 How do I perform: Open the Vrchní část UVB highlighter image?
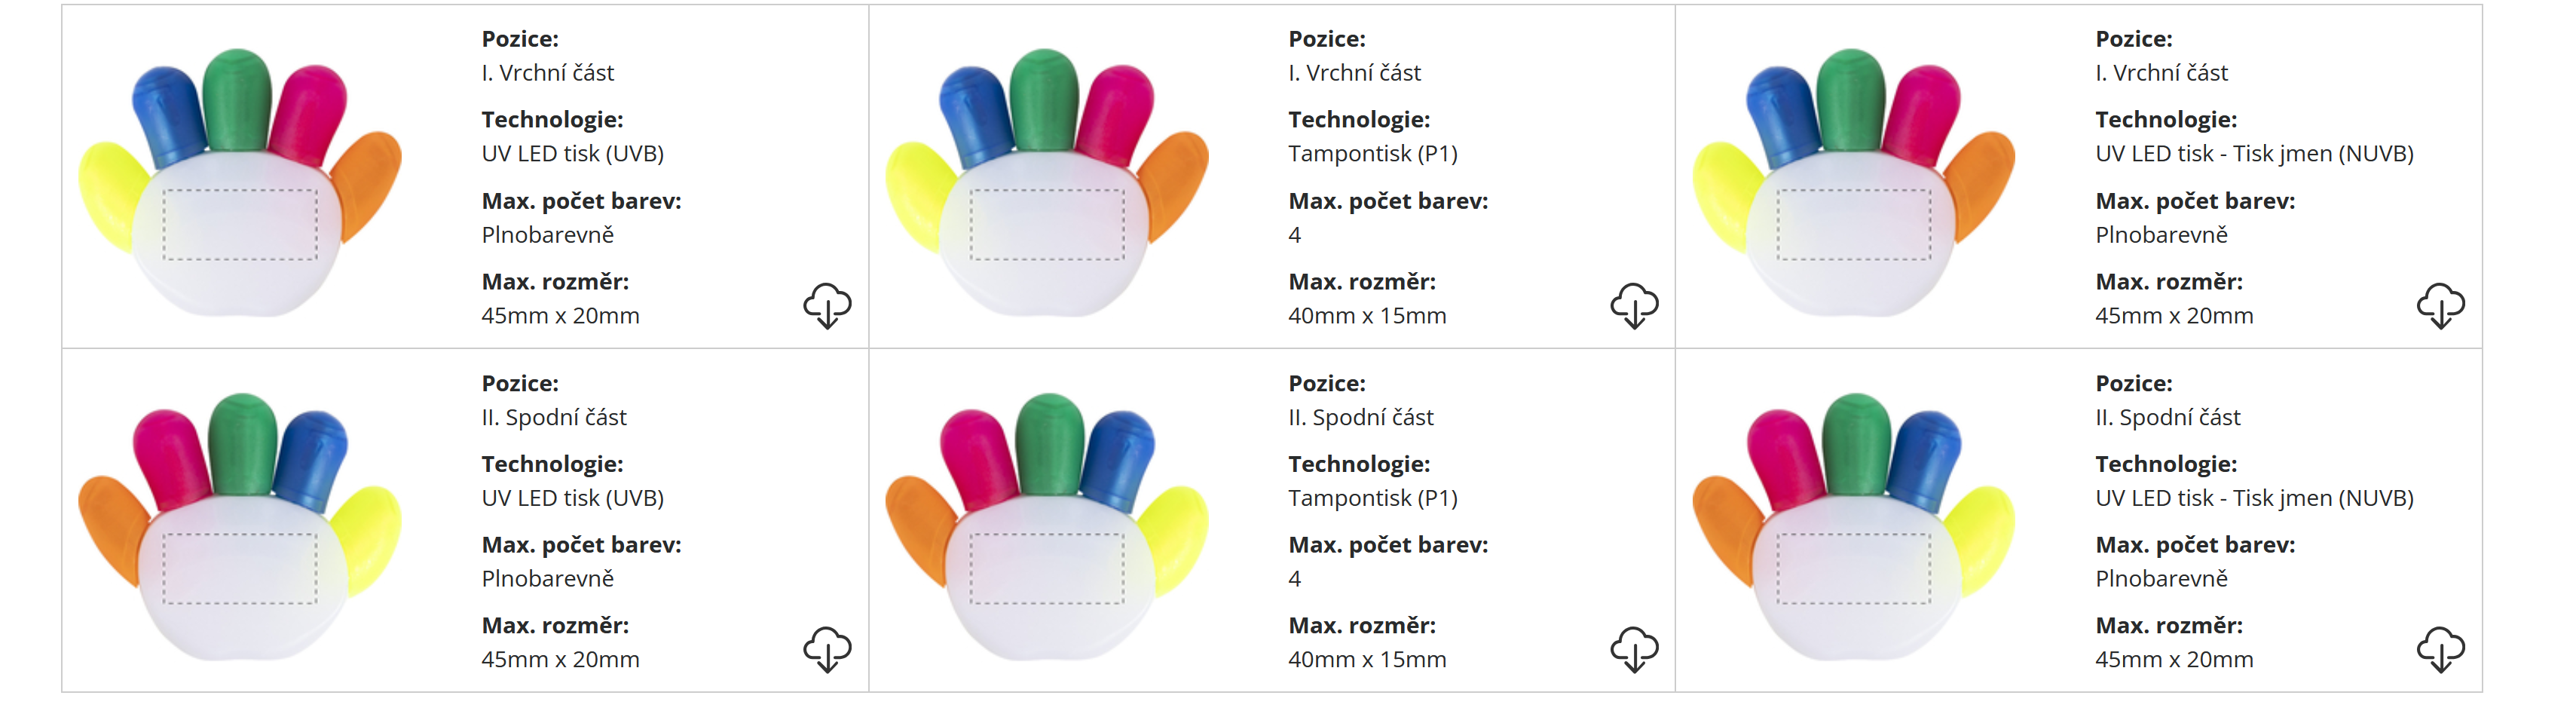(x=240, y=182)
